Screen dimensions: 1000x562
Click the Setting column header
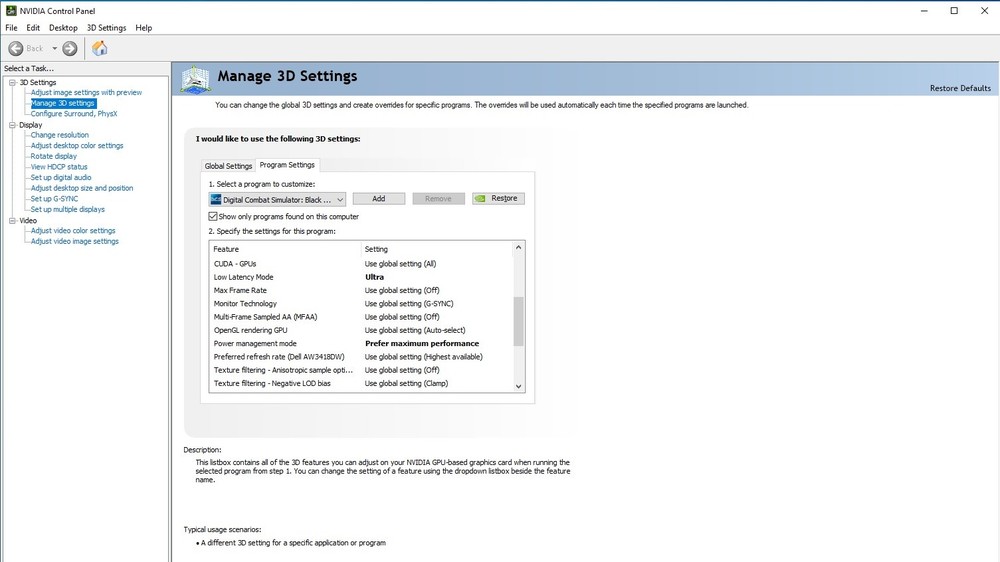437,249
